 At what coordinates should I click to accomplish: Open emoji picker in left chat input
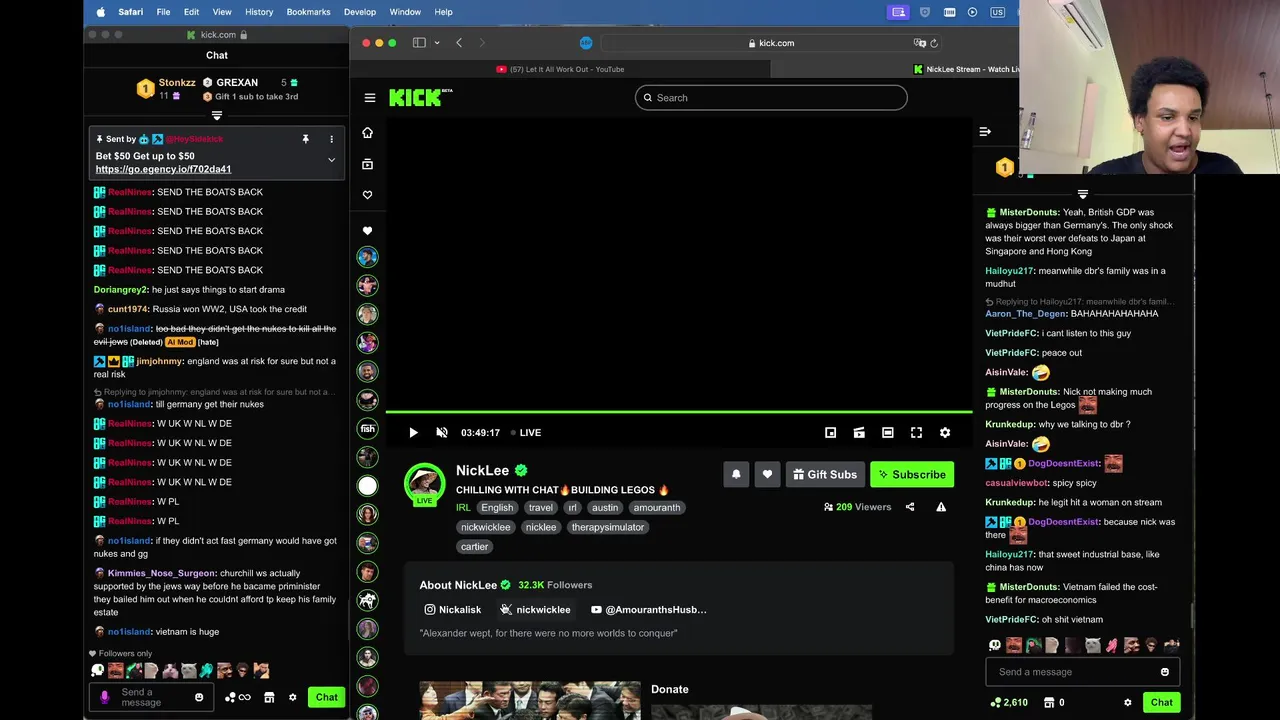[x=199, y=698]
